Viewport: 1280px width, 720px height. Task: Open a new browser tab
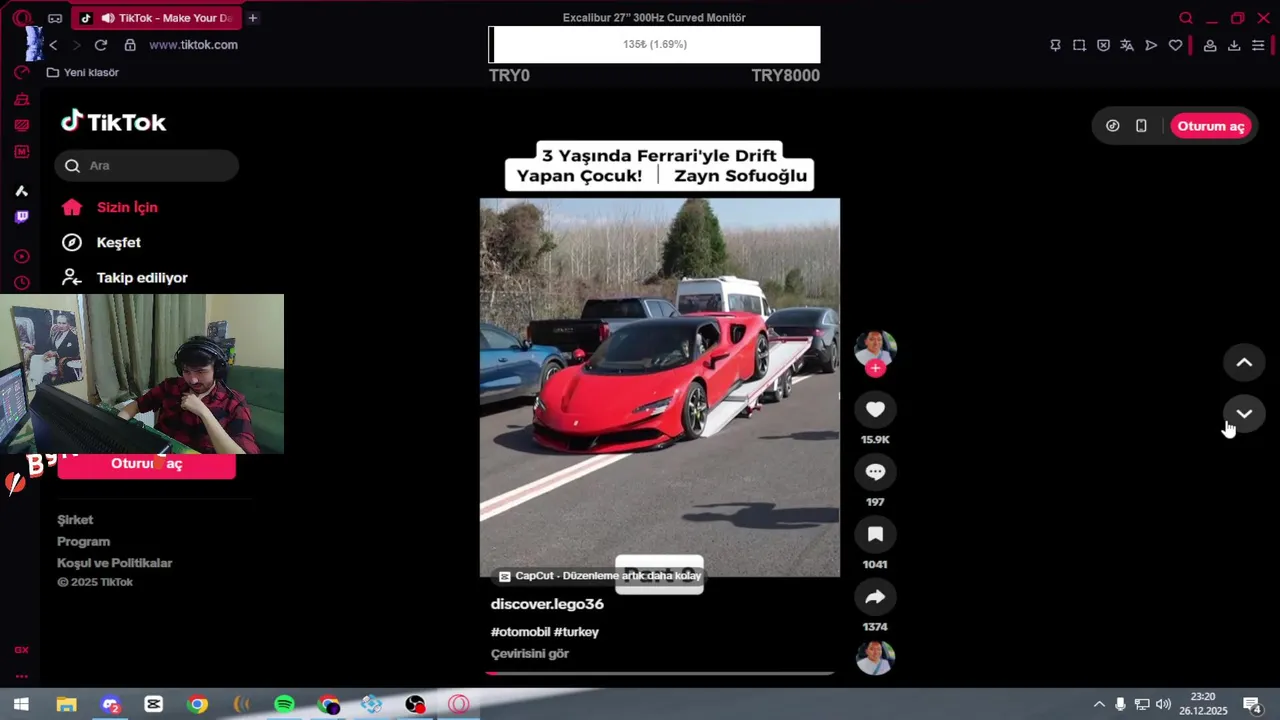tap(253, 18)
